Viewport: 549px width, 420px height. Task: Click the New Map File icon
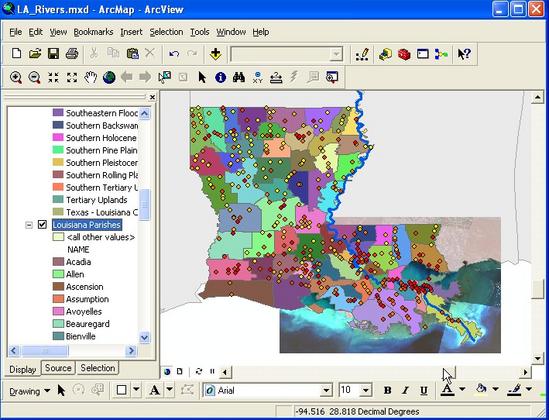coord(16,54)
